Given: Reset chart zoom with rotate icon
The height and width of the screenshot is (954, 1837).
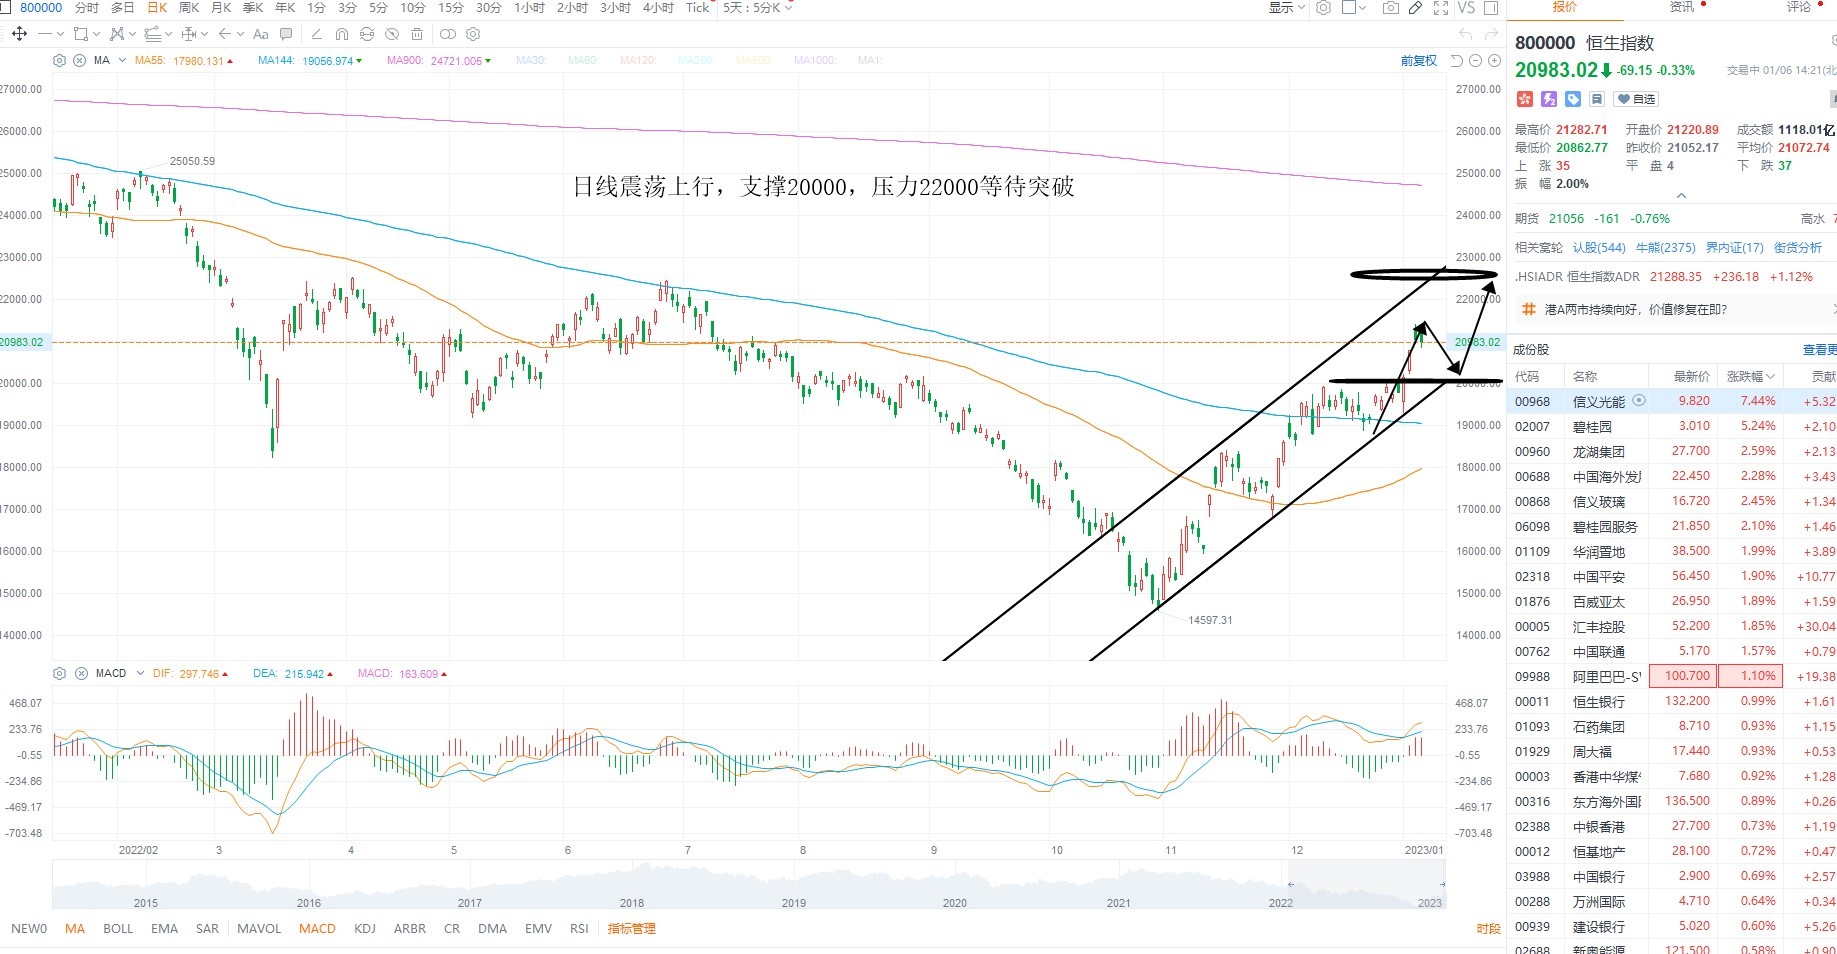Looking at the screenshot, I should tap(1457, 61).
